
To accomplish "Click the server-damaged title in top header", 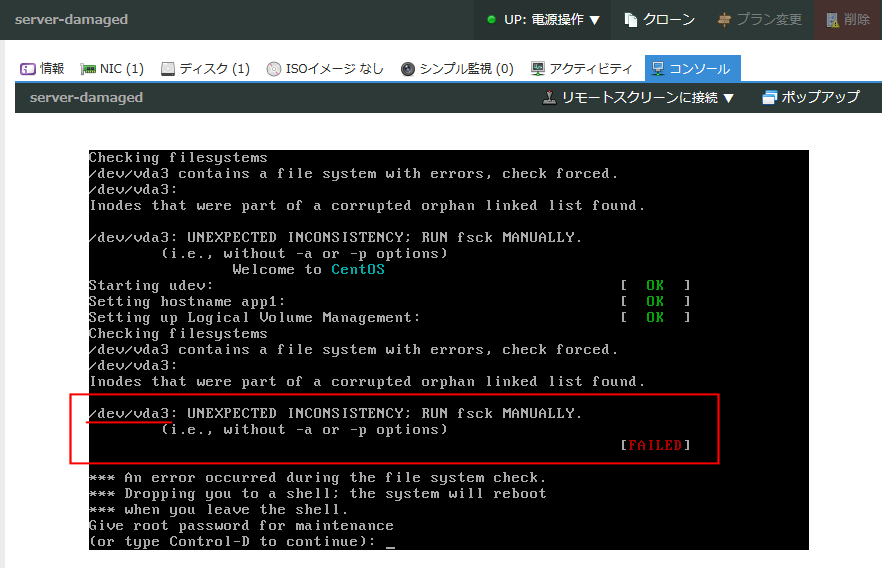I will point(71,20).
